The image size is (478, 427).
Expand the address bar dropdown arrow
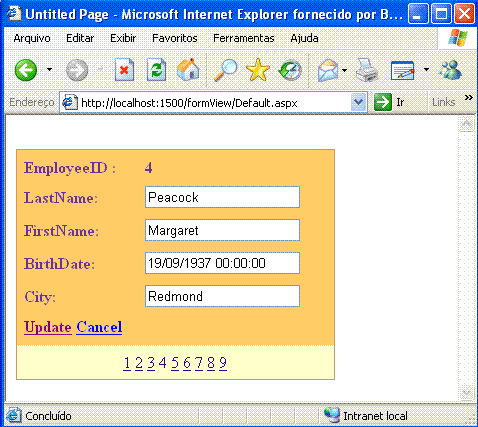coord(359,102)
